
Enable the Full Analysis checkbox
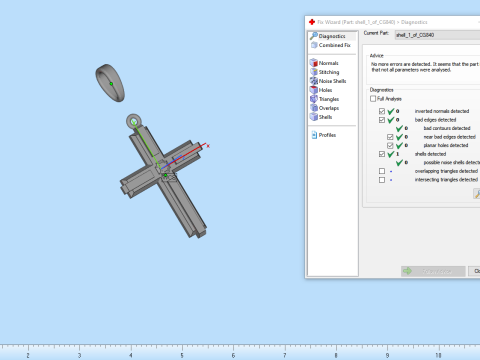click(x=373, y=99)
